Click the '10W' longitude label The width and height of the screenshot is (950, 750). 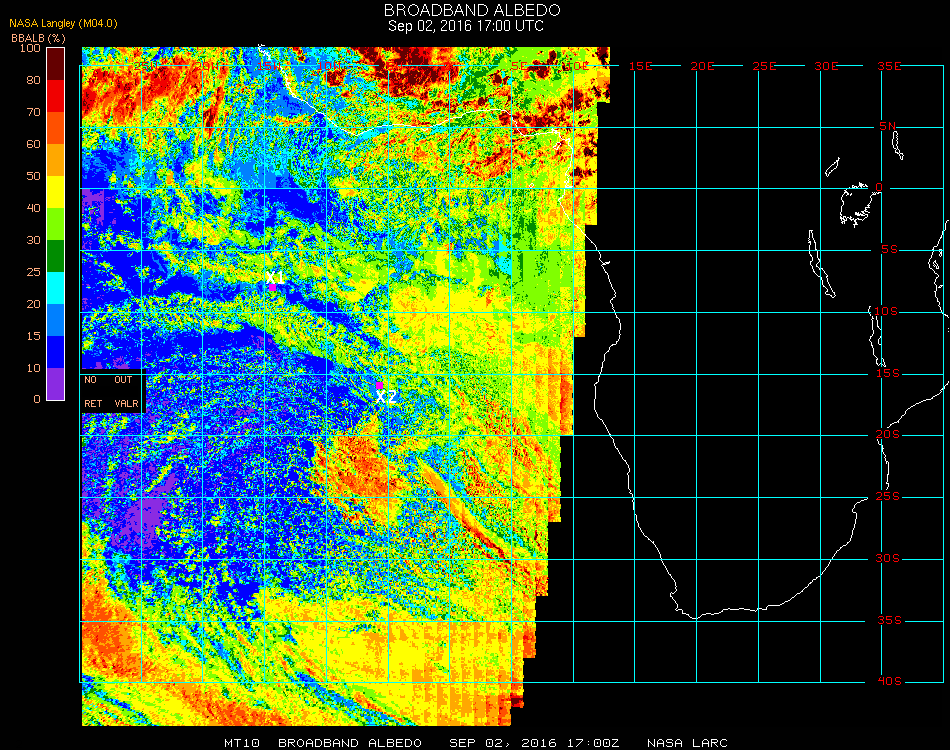(x=329, y=66)
